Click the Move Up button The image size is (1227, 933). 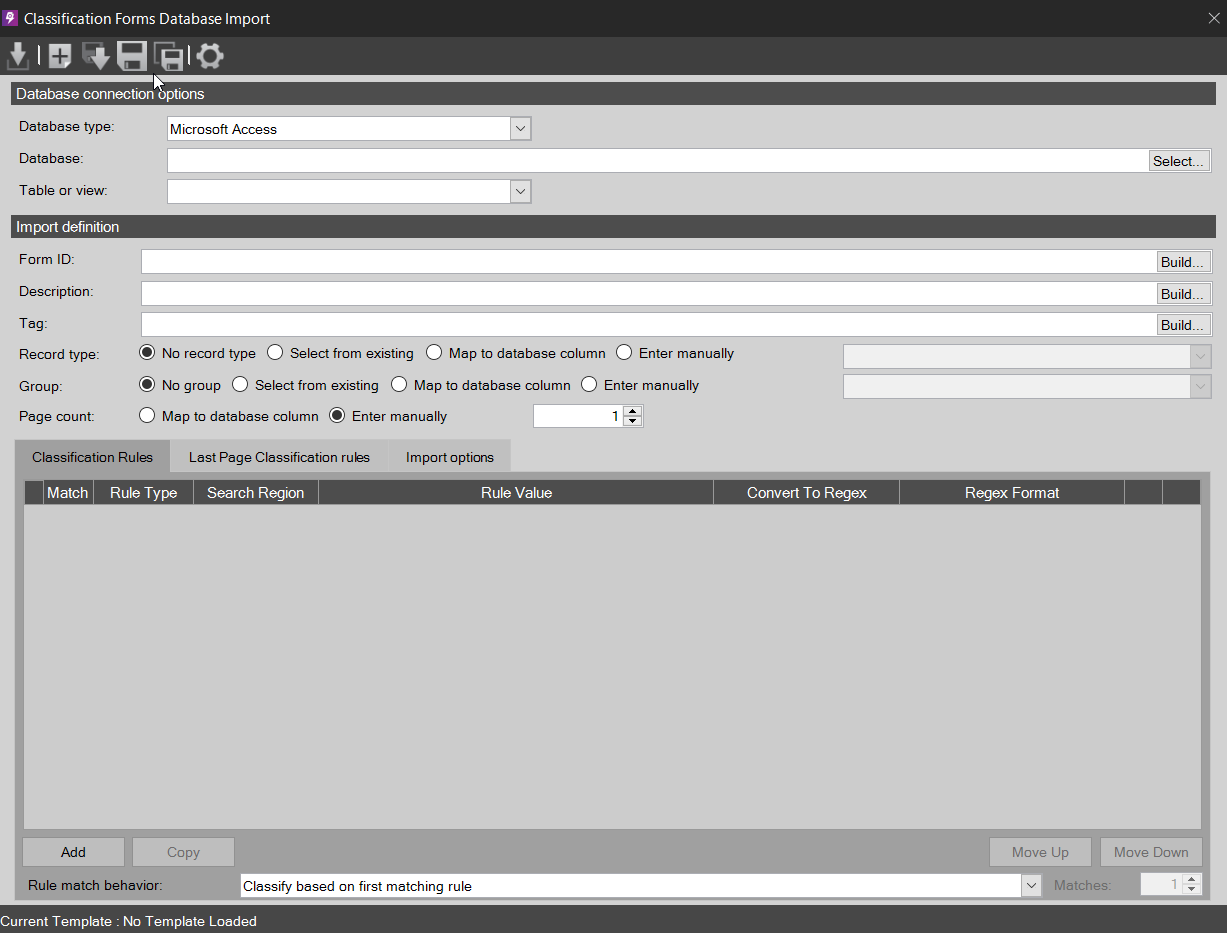1040,852
